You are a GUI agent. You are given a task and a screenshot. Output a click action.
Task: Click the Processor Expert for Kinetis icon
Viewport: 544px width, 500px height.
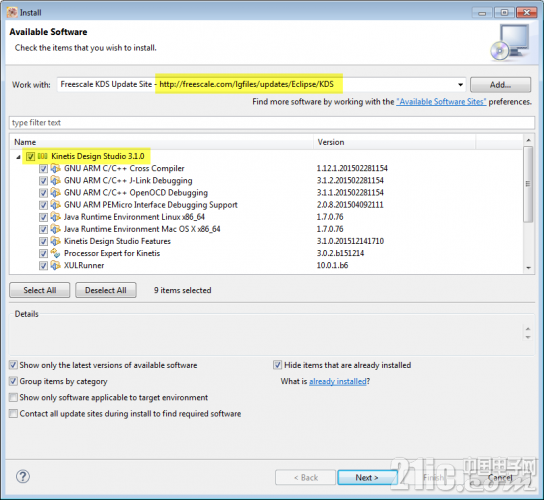click(x=56, y=253)
